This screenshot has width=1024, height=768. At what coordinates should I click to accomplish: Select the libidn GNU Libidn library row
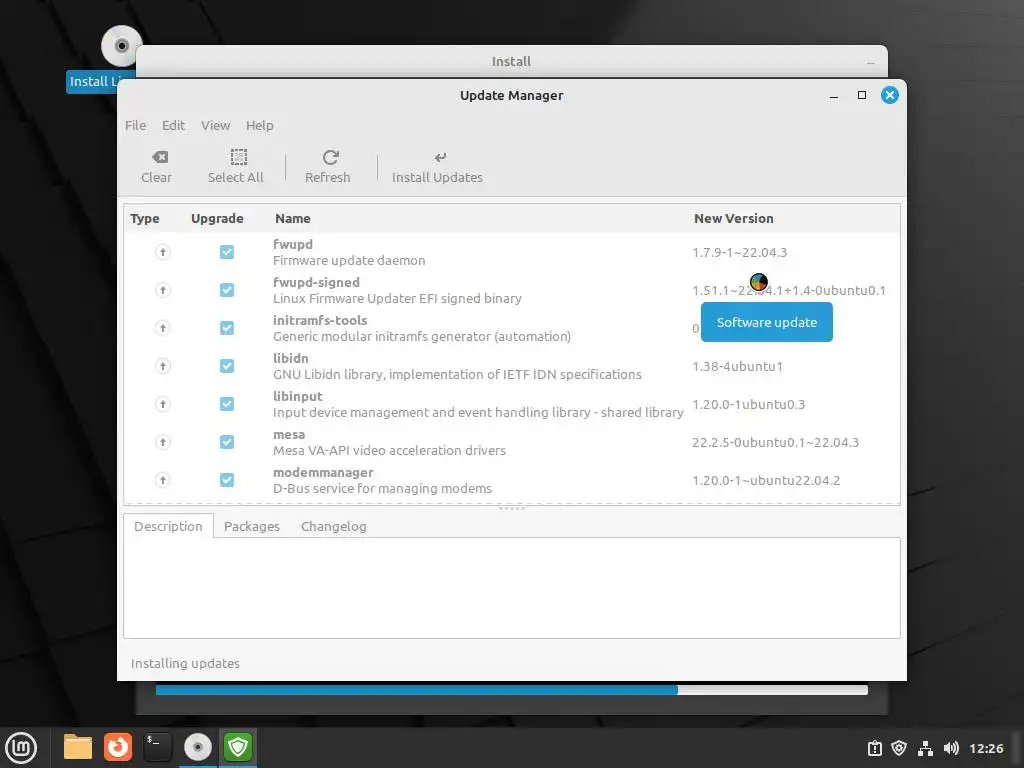(x=512, y=366)
